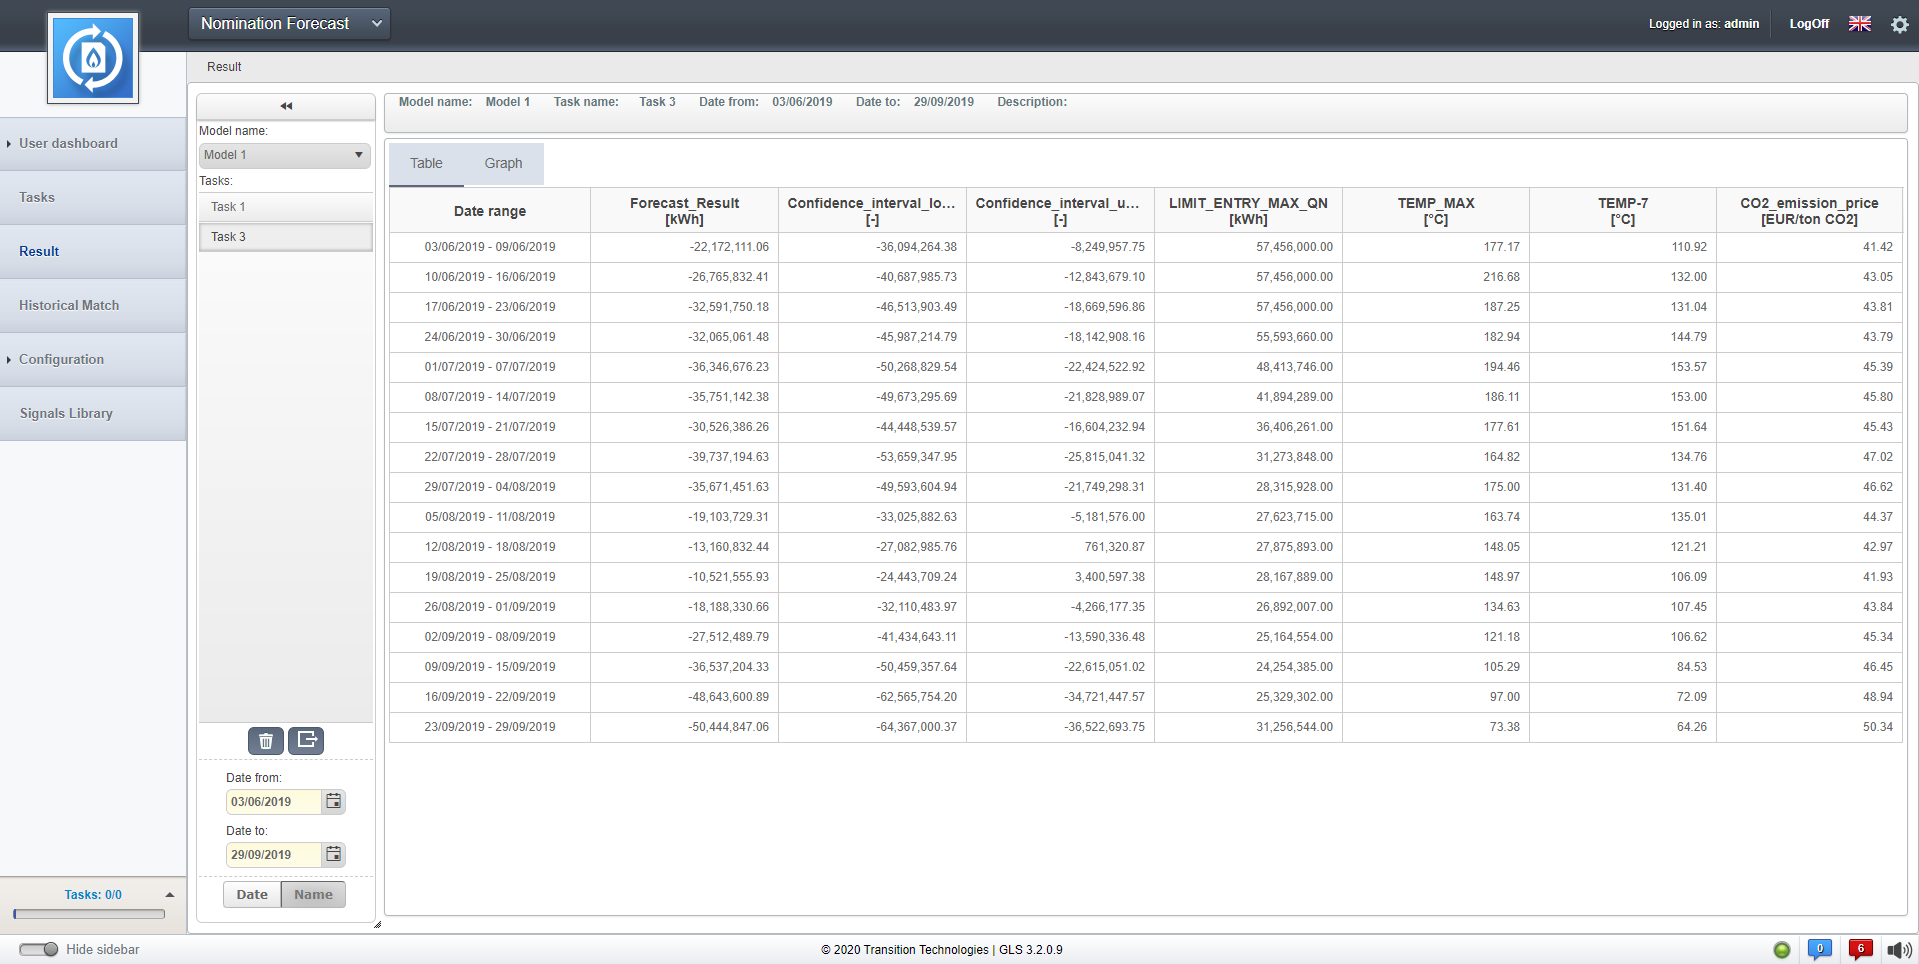Toggle the Hide sidebar switch
Image resolution: width=1919 pixels, height=964 pixels.
pos(39,950)
